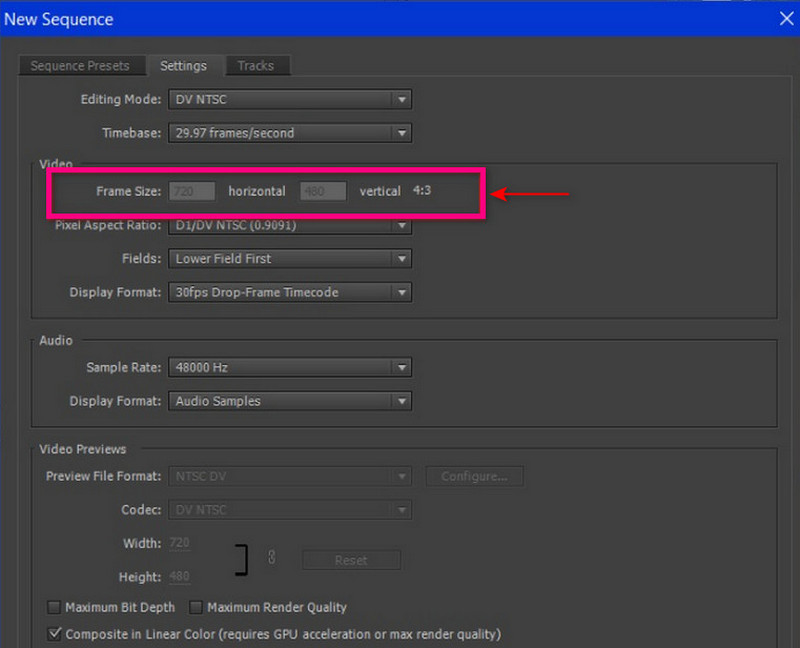Close the New Sequence dialog
The image size is (800, 648).
pyautogui.click(x=785, y=18)
